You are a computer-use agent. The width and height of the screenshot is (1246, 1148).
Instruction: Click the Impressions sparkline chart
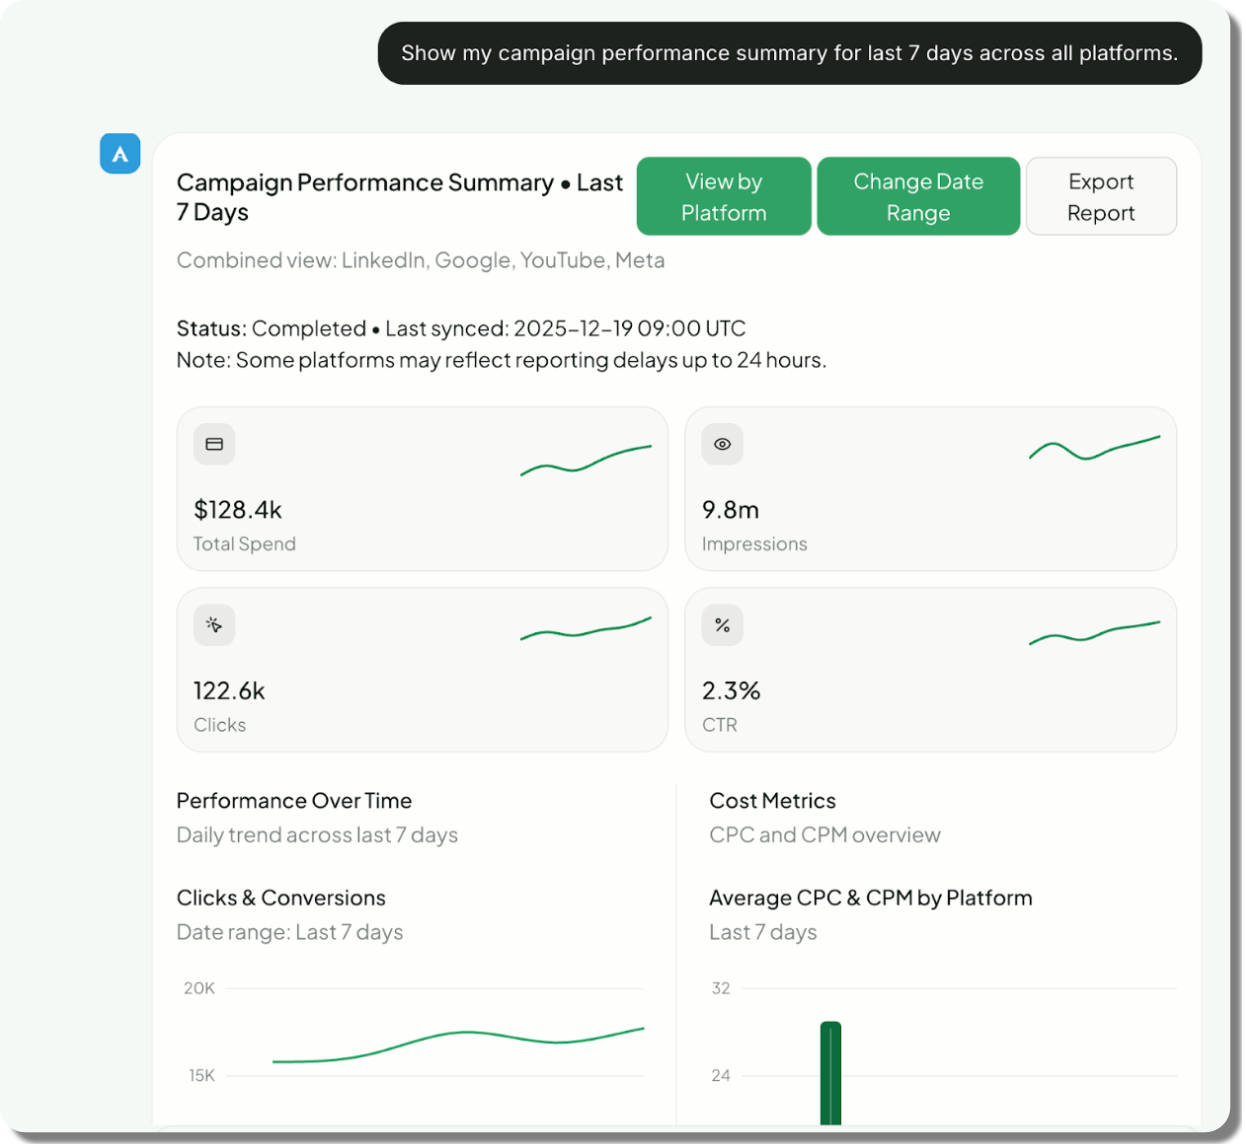[x=1094, y=448]
